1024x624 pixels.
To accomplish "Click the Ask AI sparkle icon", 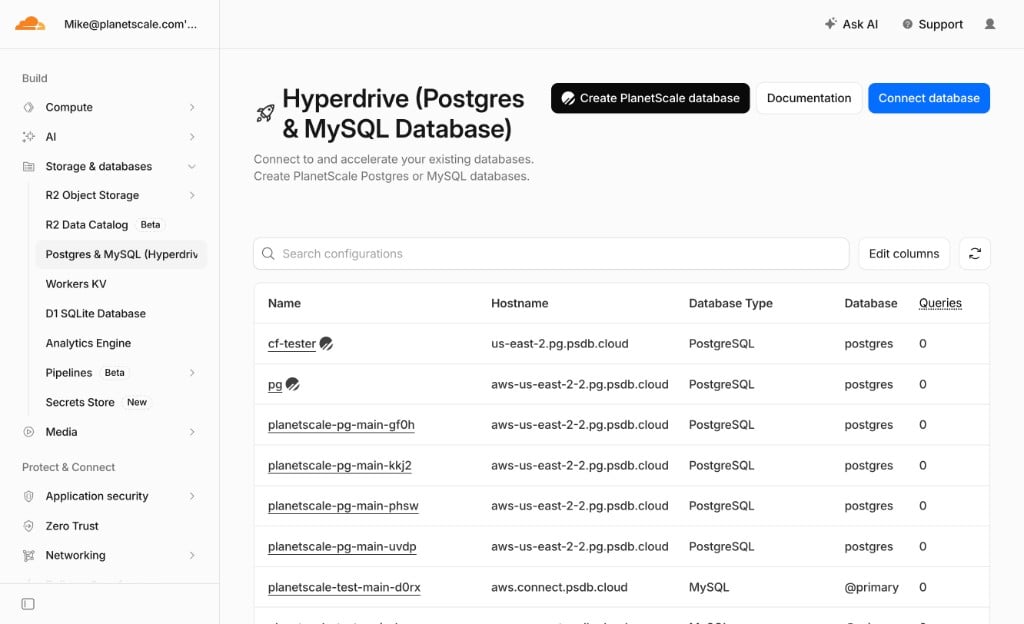I will pyautogui.click(x=830, y=23).
